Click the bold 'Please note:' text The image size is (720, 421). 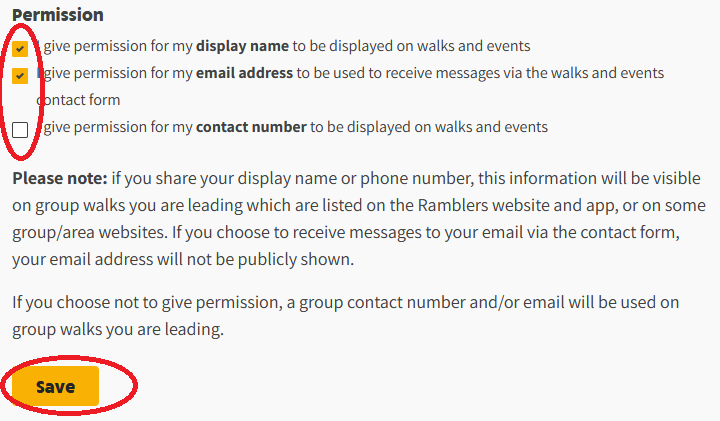pyautogui.click(x=60, y=178)
